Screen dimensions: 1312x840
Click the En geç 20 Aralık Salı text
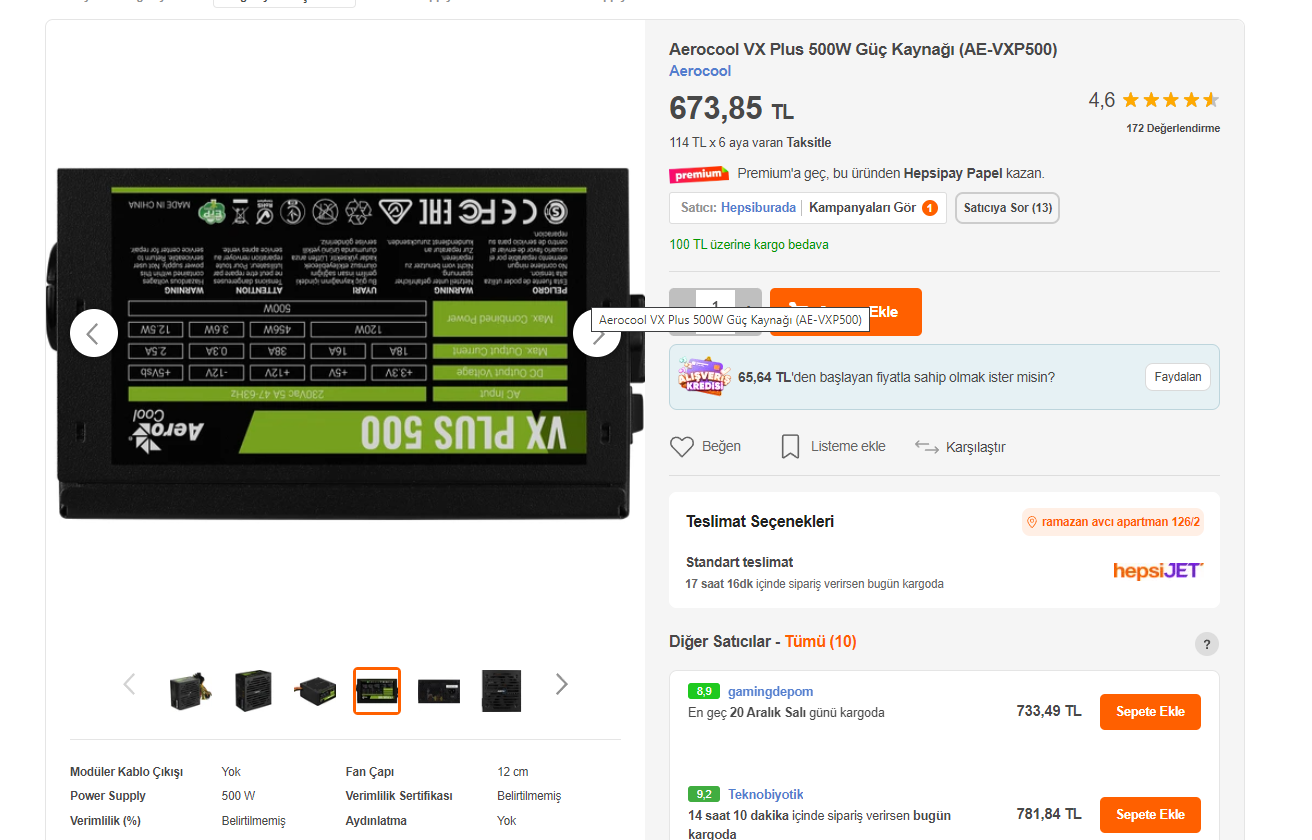[x=786, y=713]
